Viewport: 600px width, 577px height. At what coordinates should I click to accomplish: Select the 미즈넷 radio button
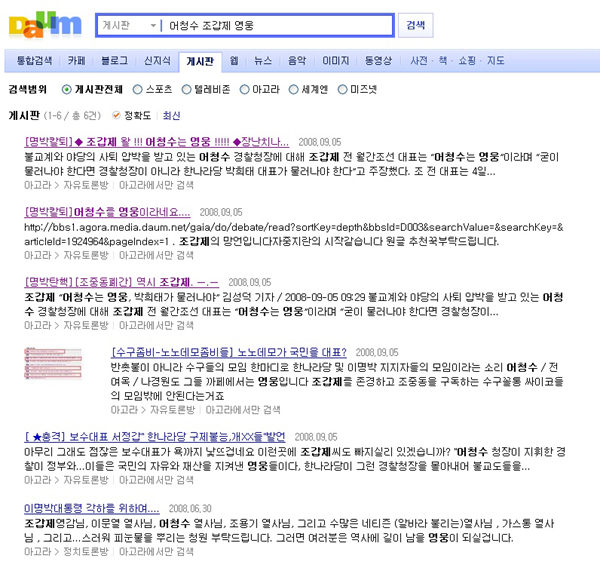pyautogui.click(x=342, y=90)
